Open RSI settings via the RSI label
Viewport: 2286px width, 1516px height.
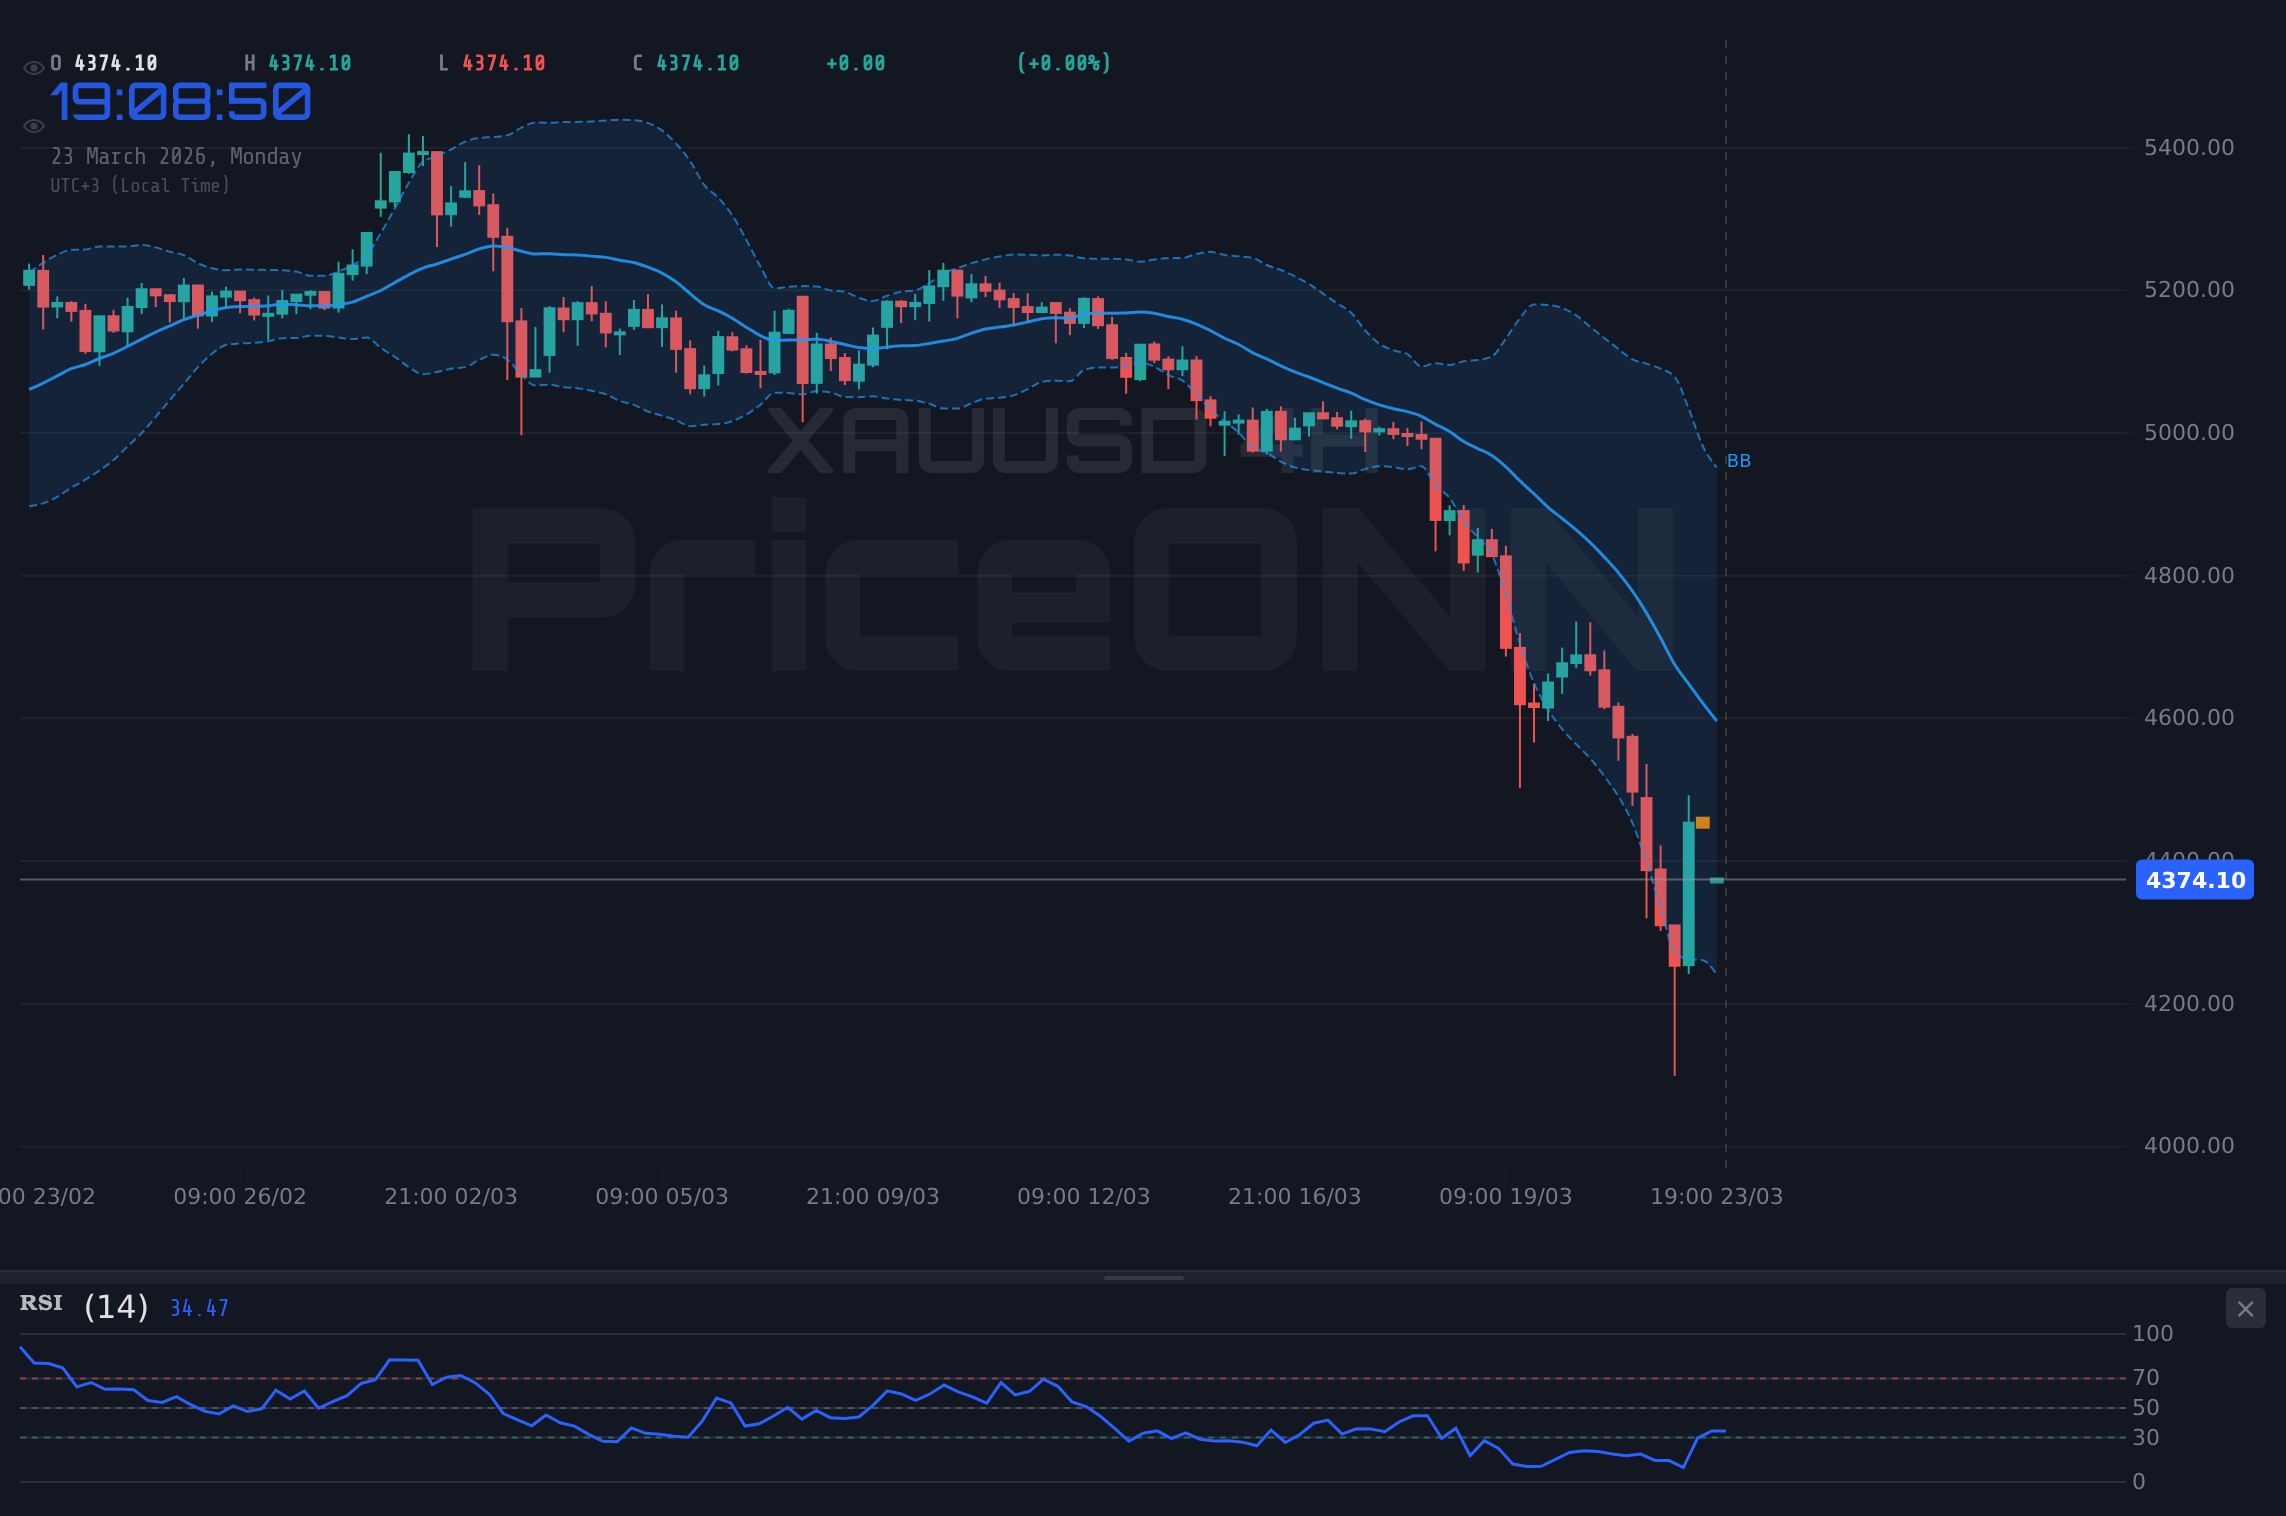40,1303
